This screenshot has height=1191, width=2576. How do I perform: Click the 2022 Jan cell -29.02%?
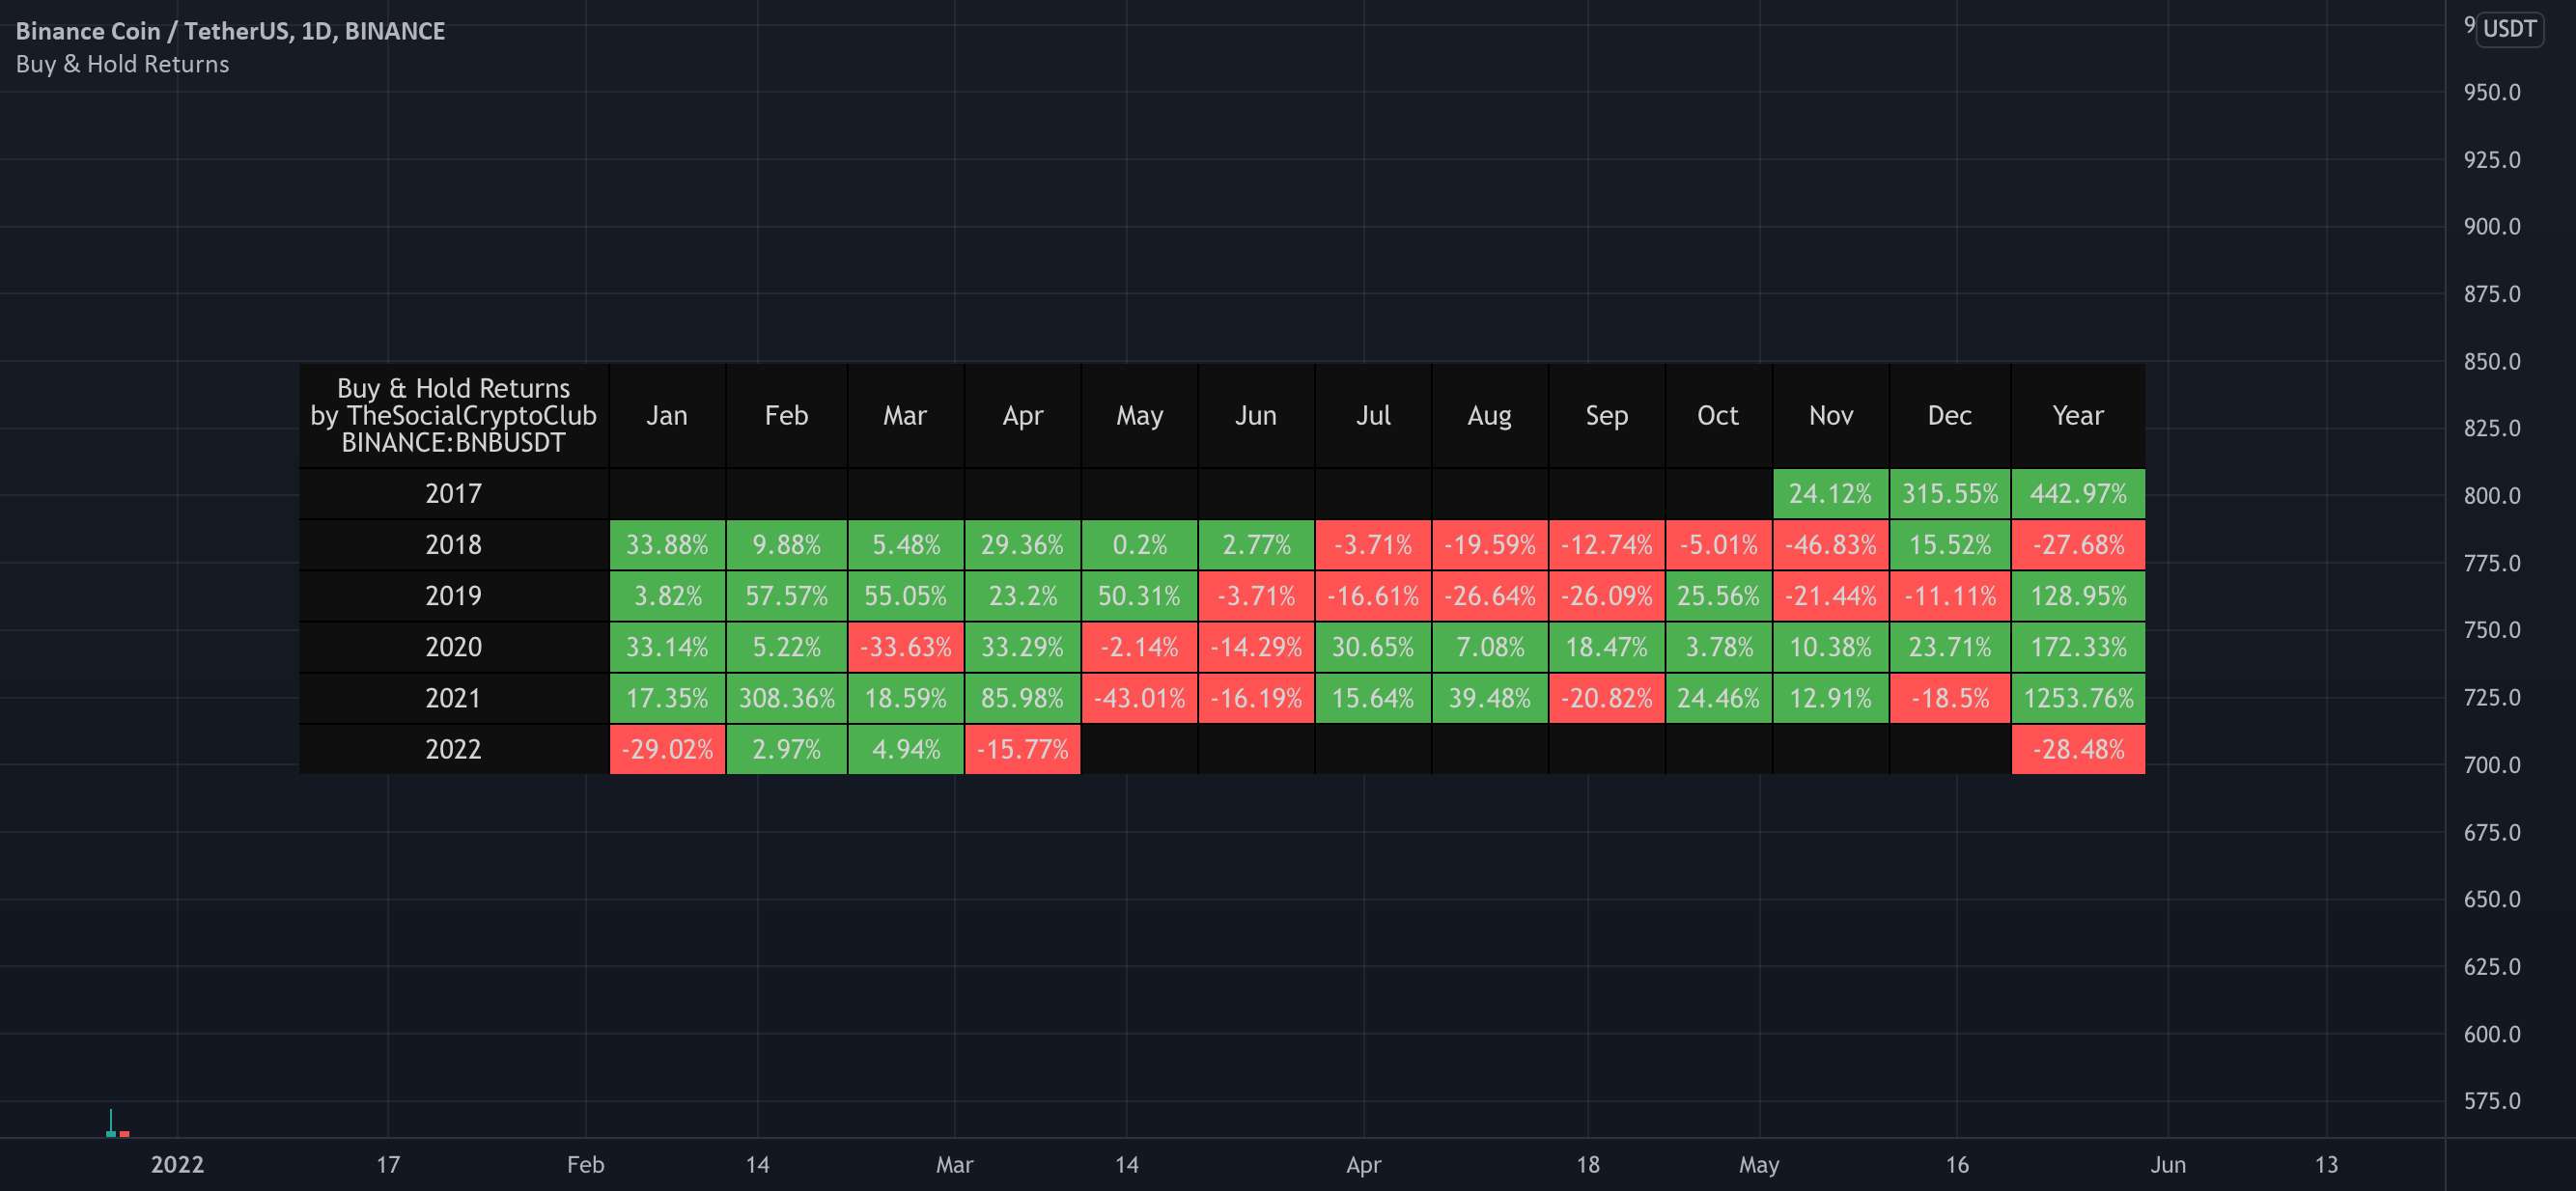click(667, 749)
